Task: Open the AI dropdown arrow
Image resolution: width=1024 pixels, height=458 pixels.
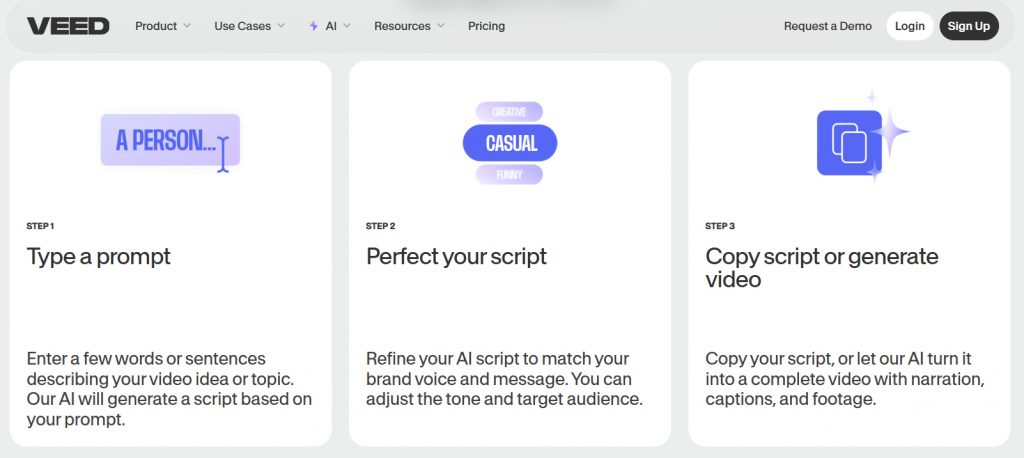Action: click(347, 26)
